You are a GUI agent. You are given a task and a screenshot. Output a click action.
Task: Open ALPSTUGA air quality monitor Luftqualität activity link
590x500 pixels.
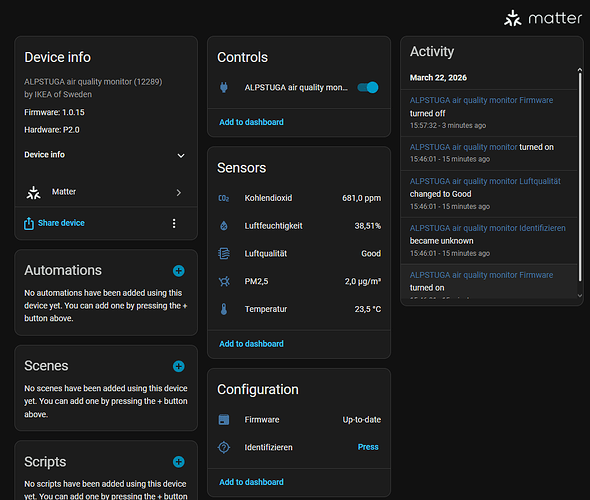[485, 181]
